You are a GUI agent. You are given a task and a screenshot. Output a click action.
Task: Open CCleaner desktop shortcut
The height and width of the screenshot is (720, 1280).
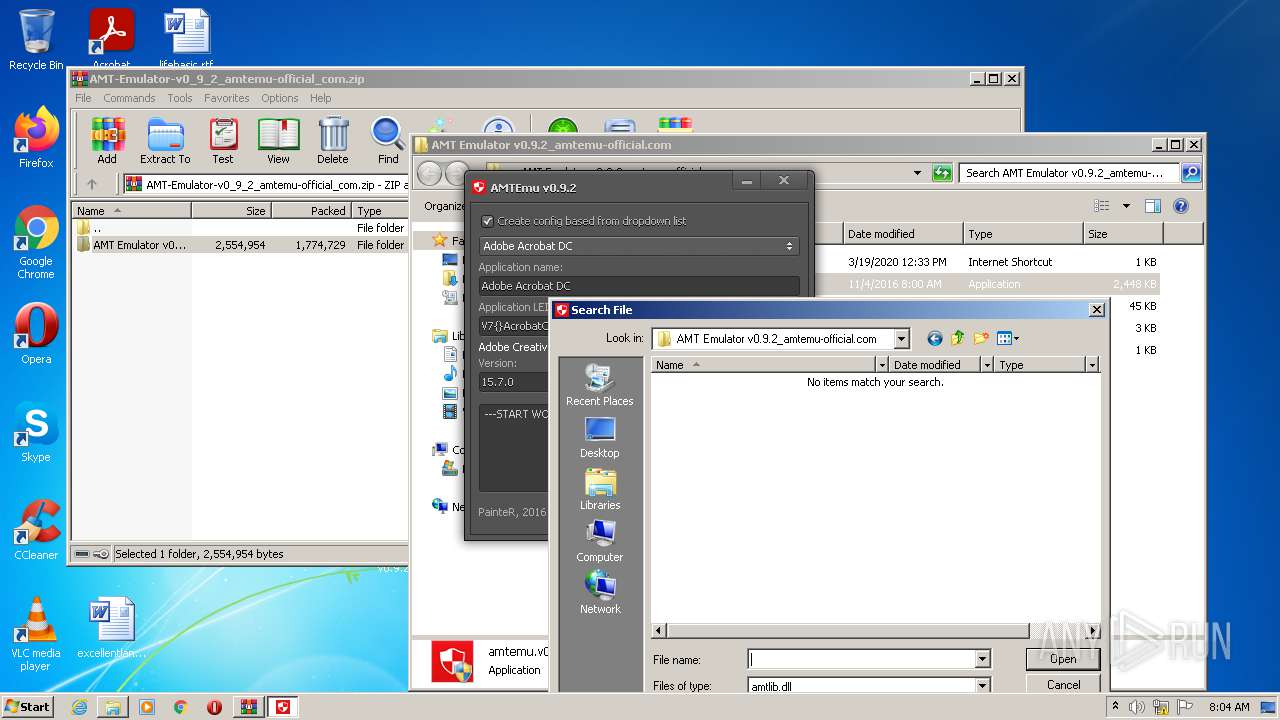(36, 530)
